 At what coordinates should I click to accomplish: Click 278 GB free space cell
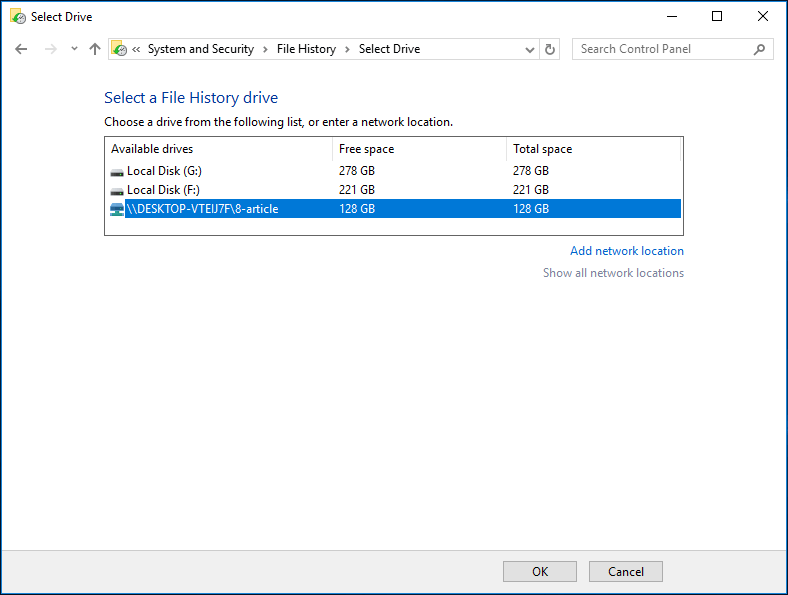[x=357, y=171]
